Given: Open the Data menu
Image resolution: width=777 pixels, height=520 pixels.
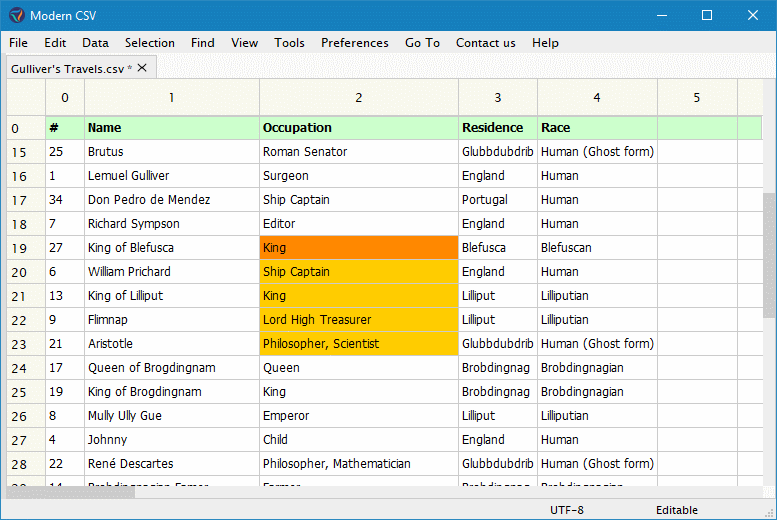Looking at the screenshot, I should [x=96, y=43].
